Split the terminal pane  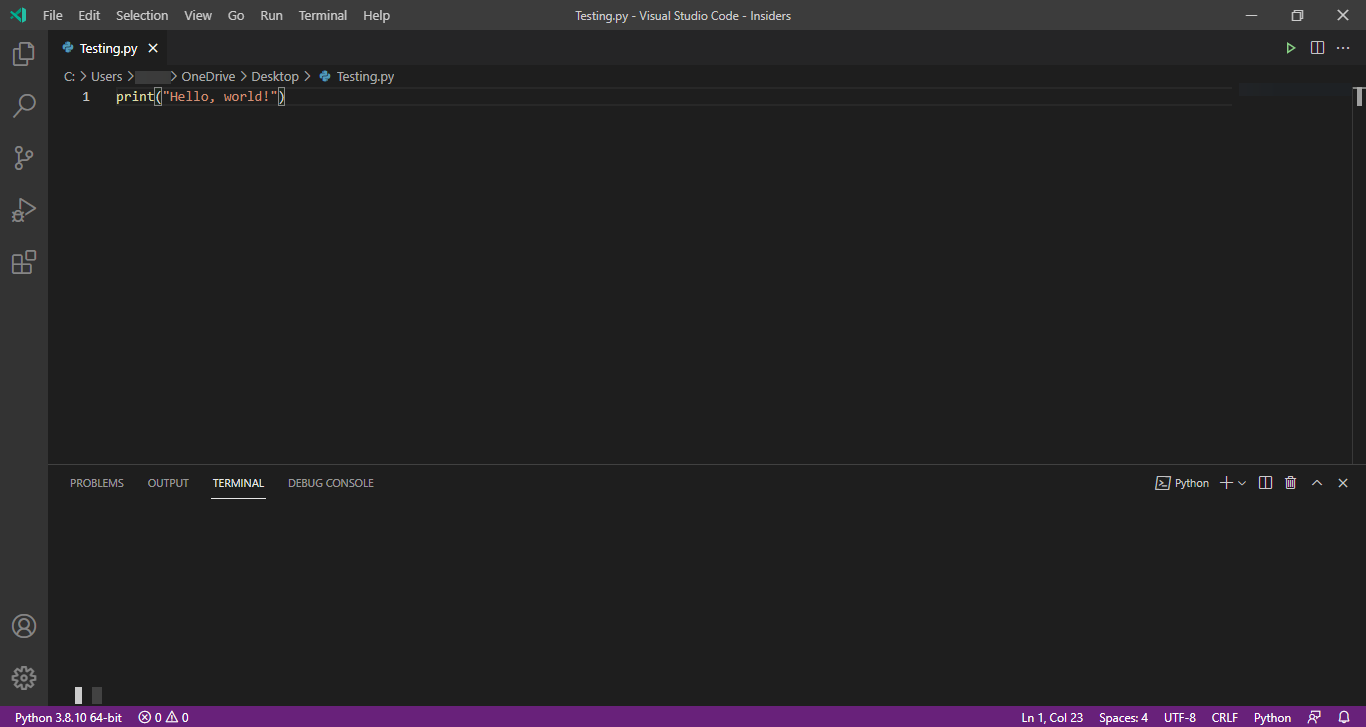1265,482
